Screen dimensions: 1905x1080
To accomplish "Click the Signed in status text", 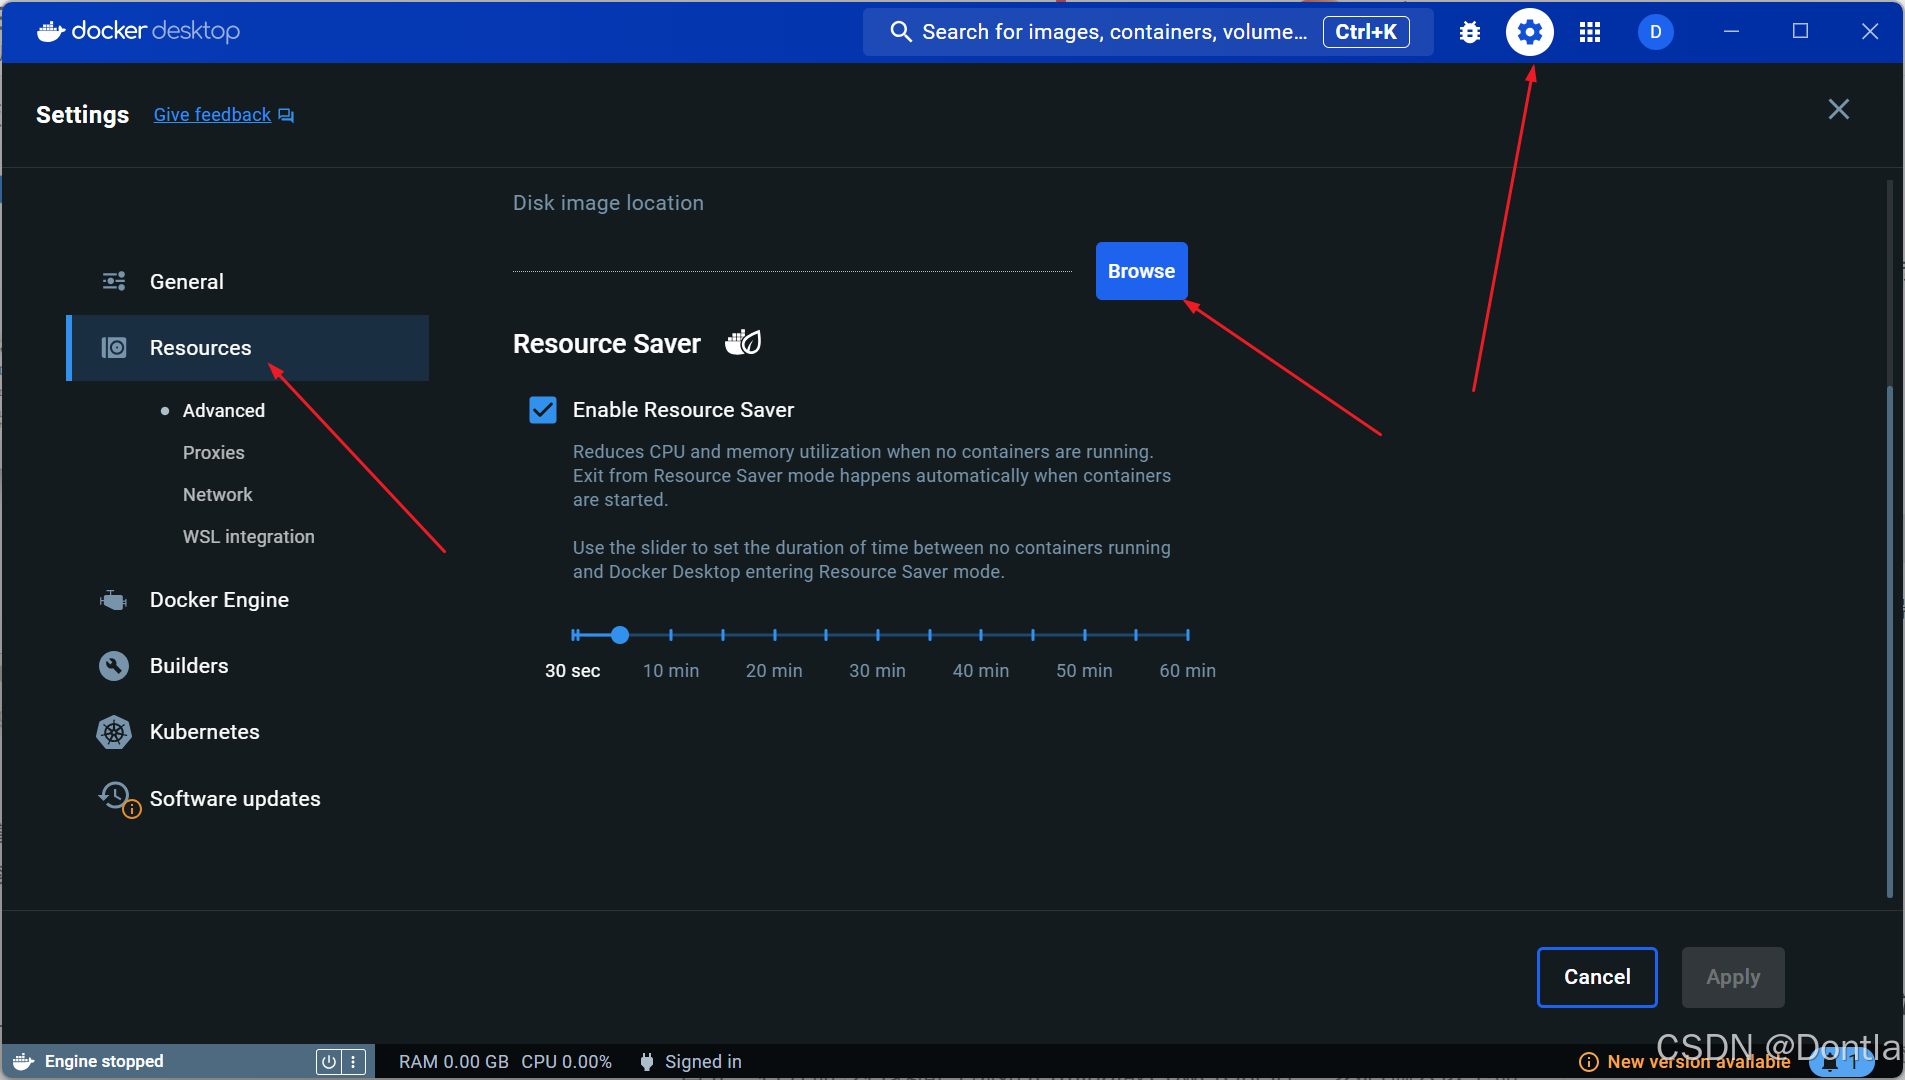I will [703, 1062].
